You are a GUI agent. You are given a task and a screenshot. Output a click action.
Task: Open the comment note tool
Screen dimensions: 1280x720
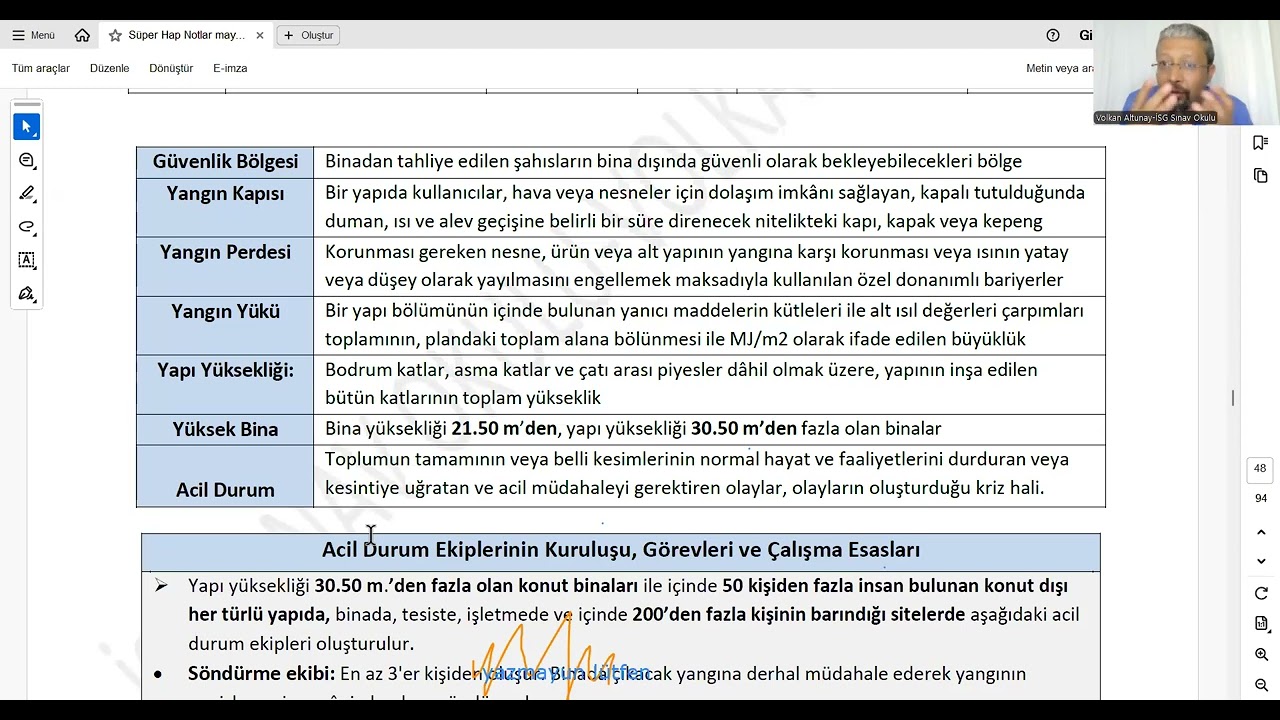coord(27,161)
